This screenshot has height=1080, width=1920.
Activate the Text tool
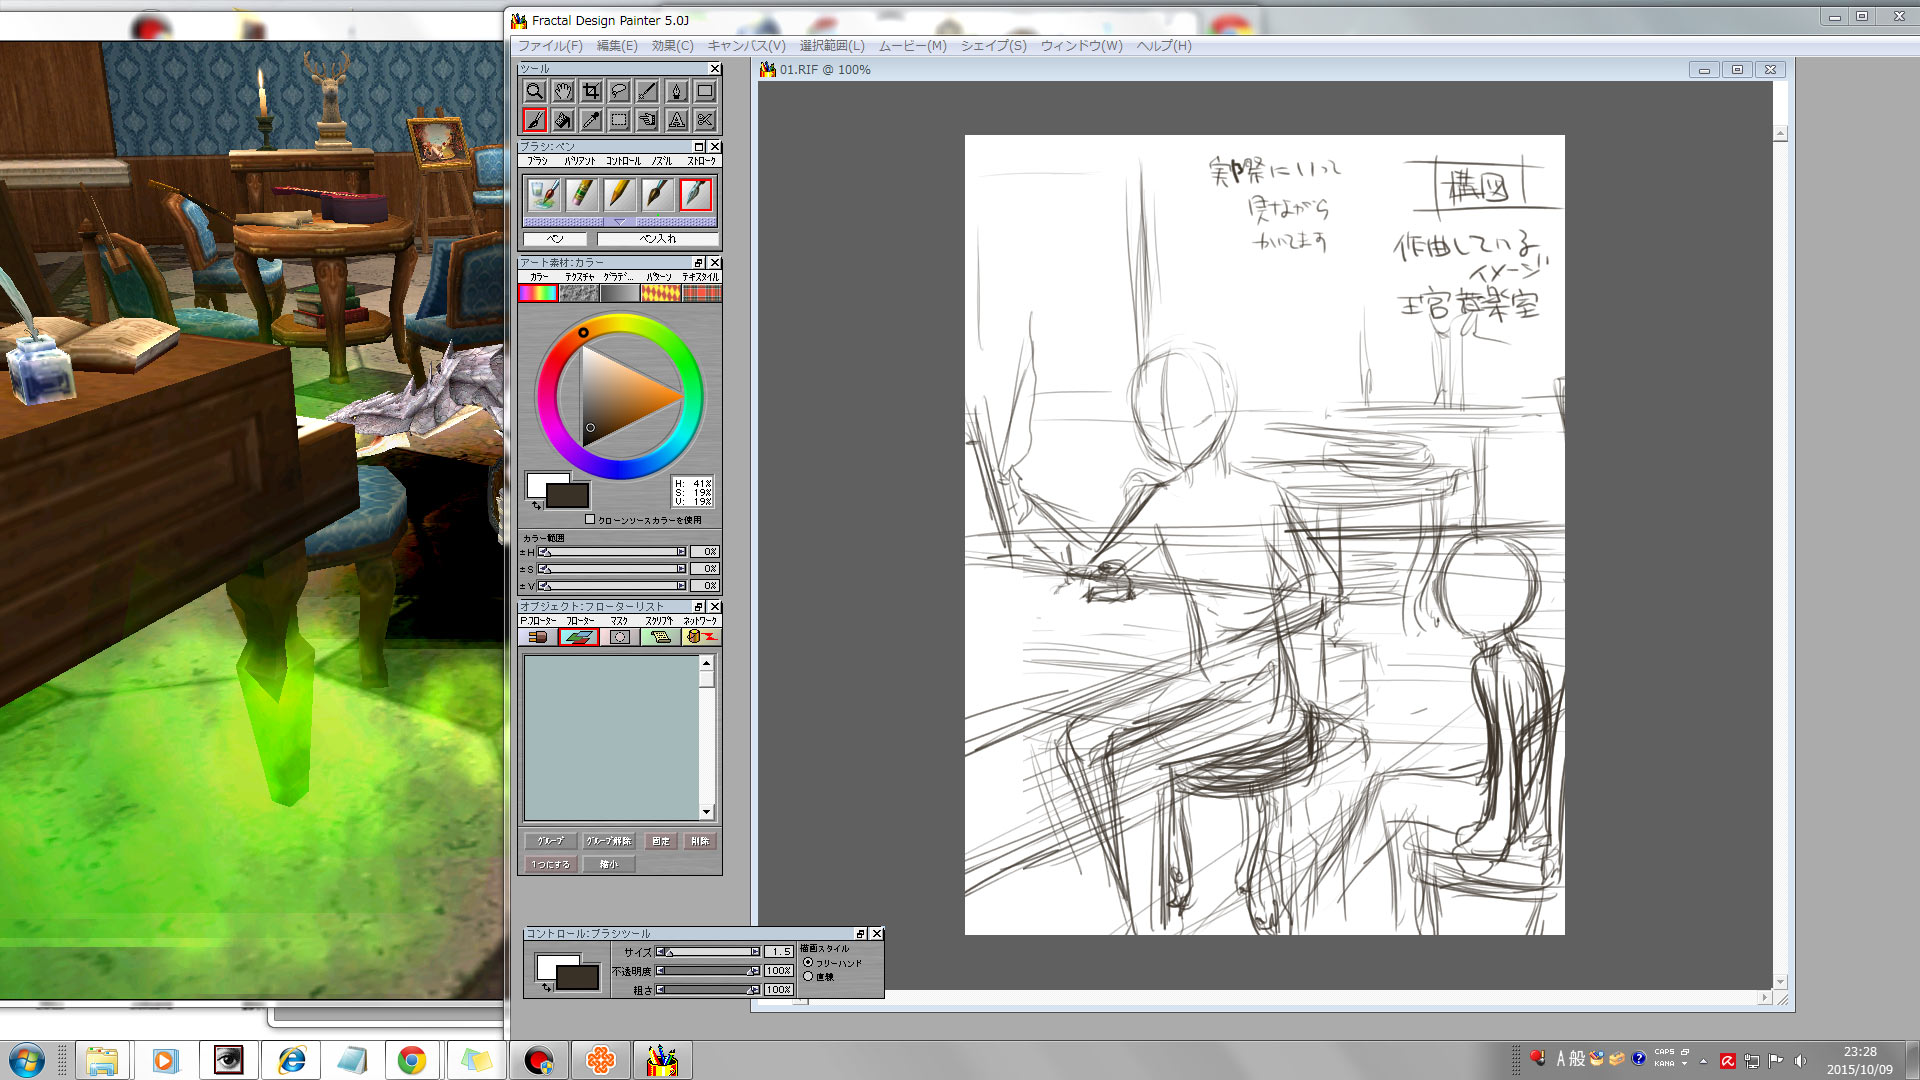point(677,121)
